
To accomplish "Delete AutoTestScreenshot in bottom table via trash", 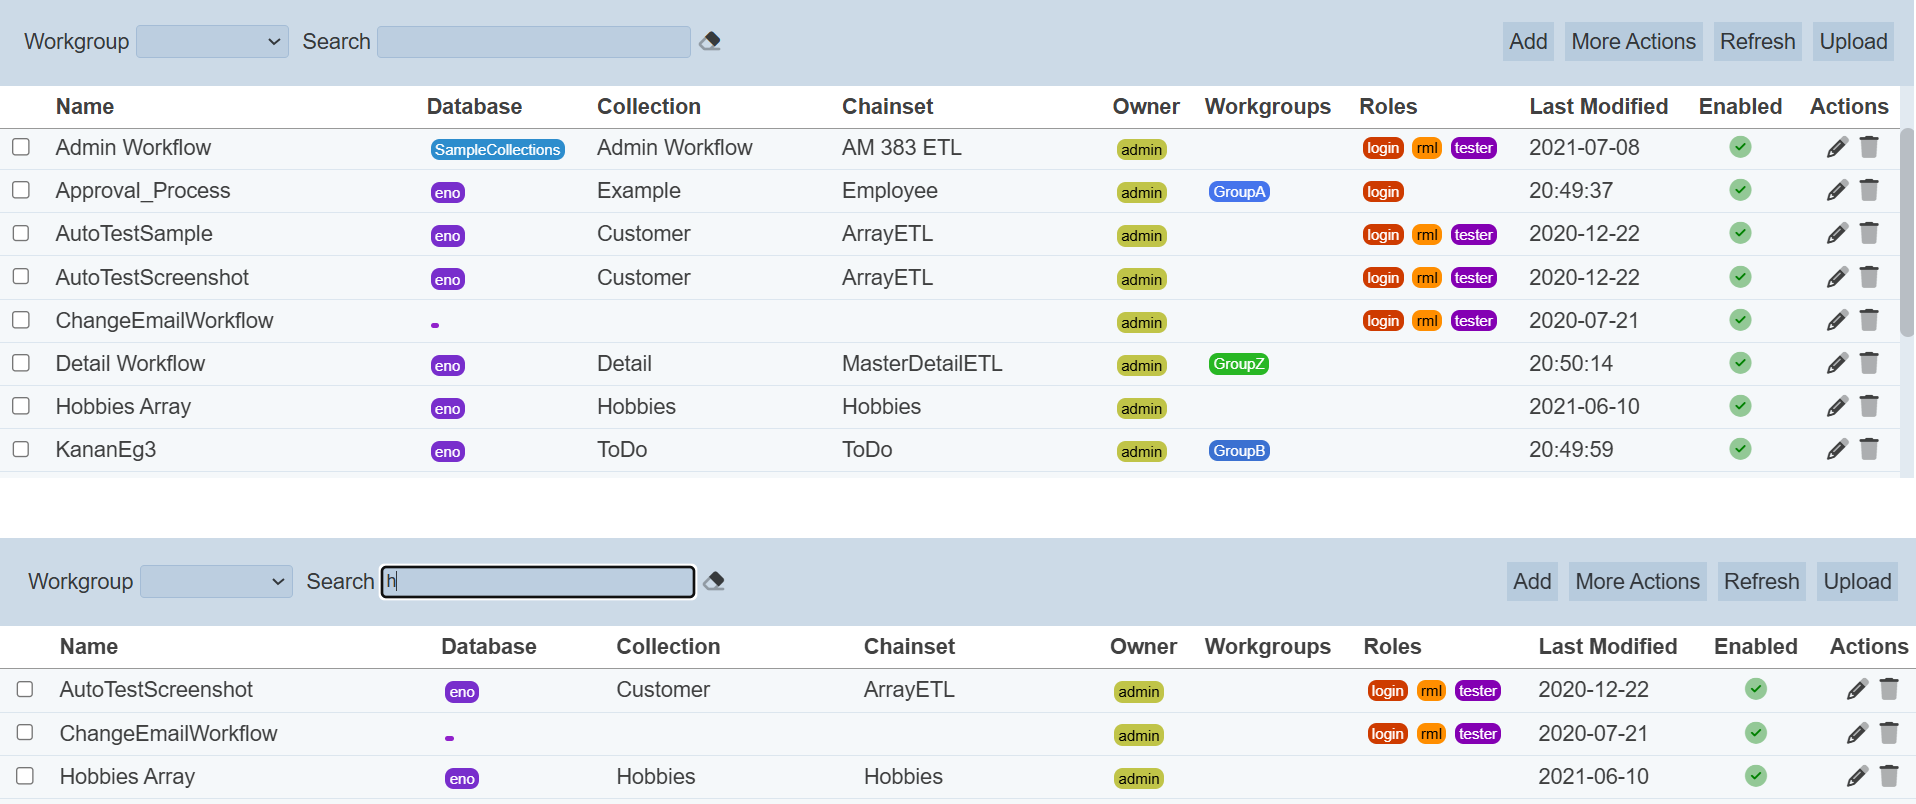I will click(x=1889, y=690).
